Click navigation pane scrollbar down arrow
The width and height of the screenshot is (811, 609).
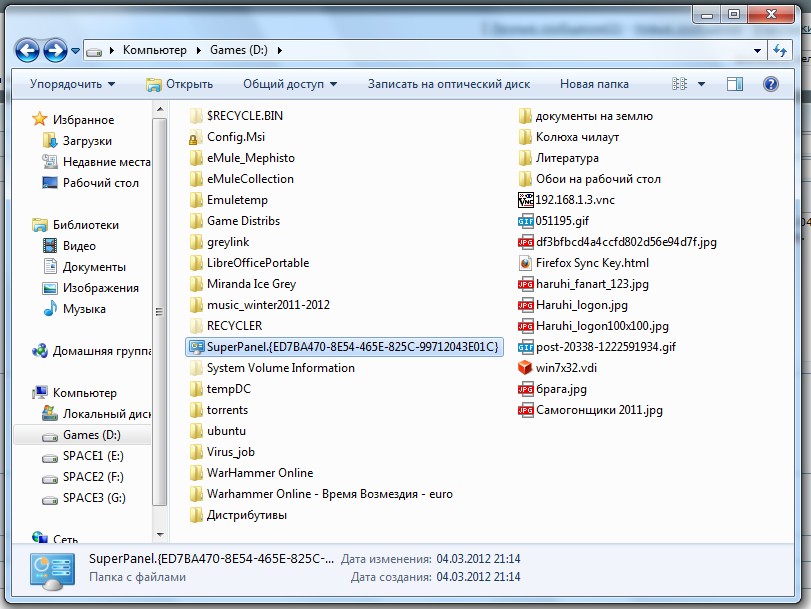pos(160,534)
